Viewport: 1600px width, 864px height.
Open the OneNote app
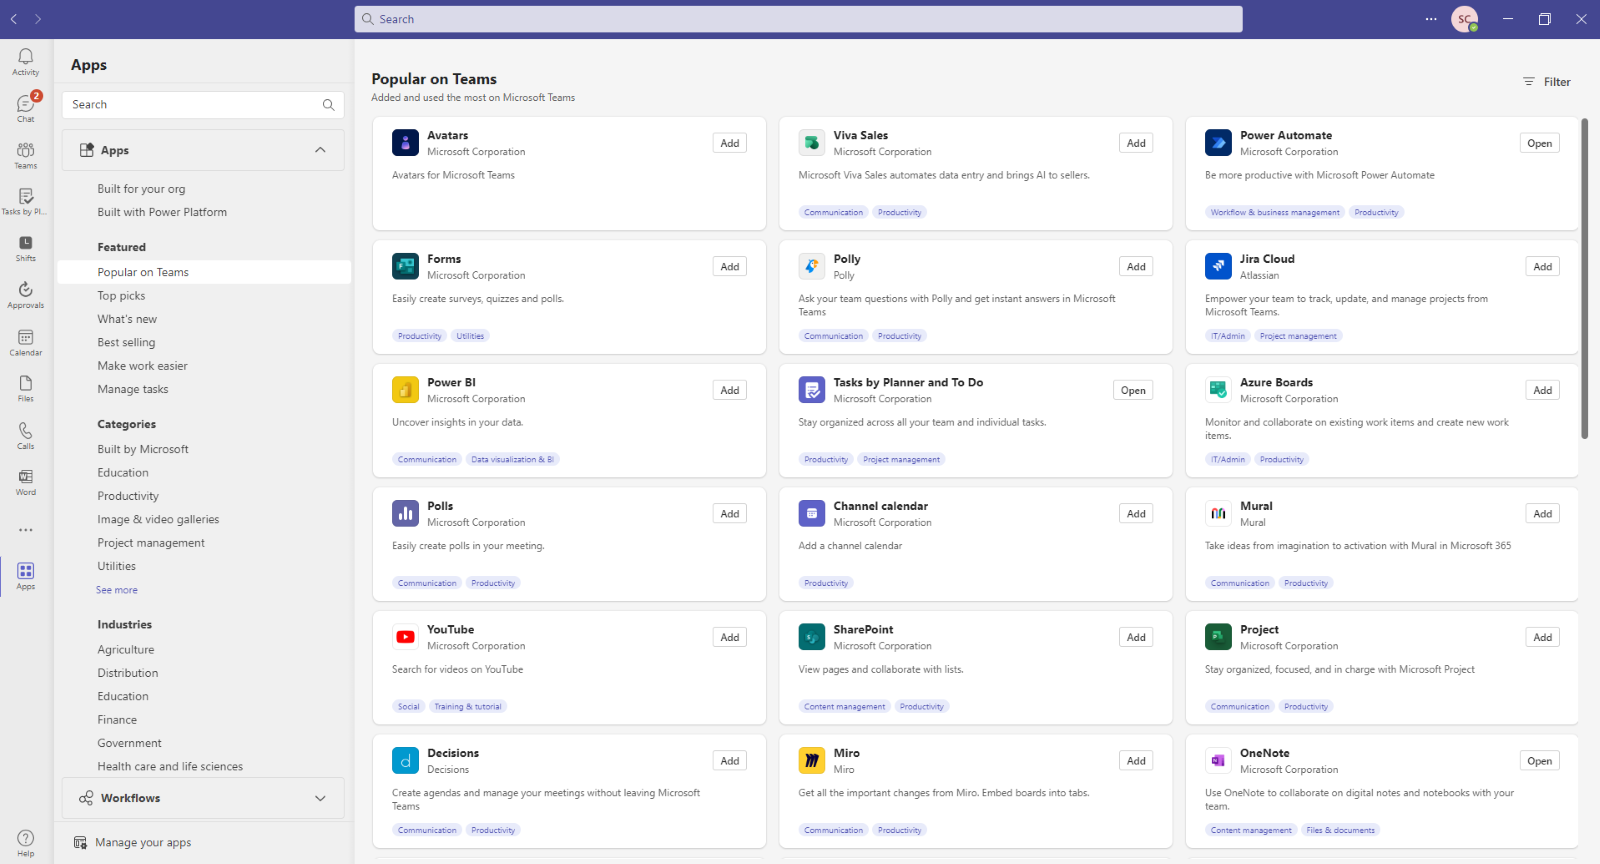click(1540, 761)
